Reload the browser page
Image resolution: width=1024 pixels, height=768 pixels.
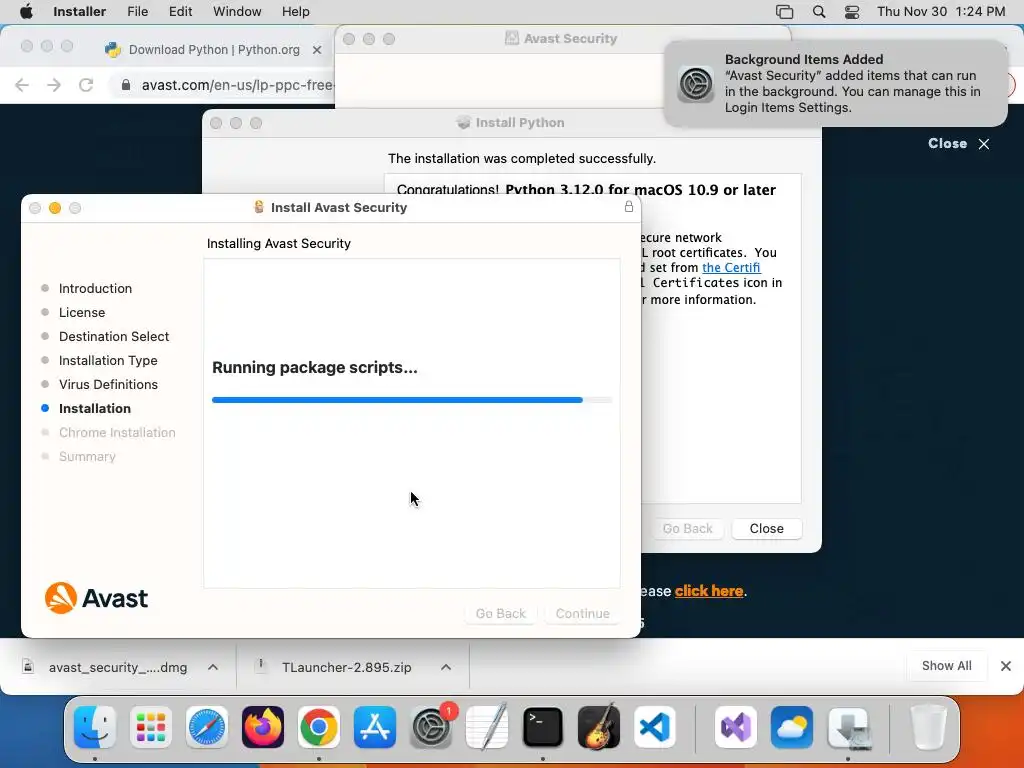86,85
